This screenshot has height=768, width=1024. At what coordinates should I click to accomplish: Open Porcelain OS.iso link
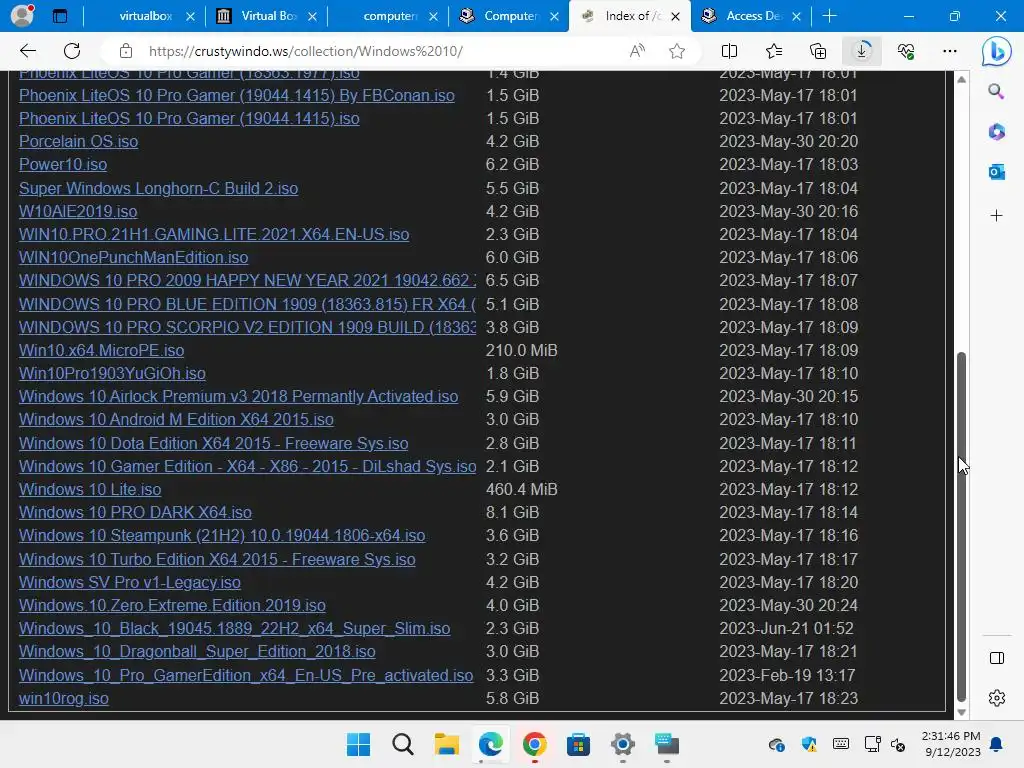pos(78,141)
